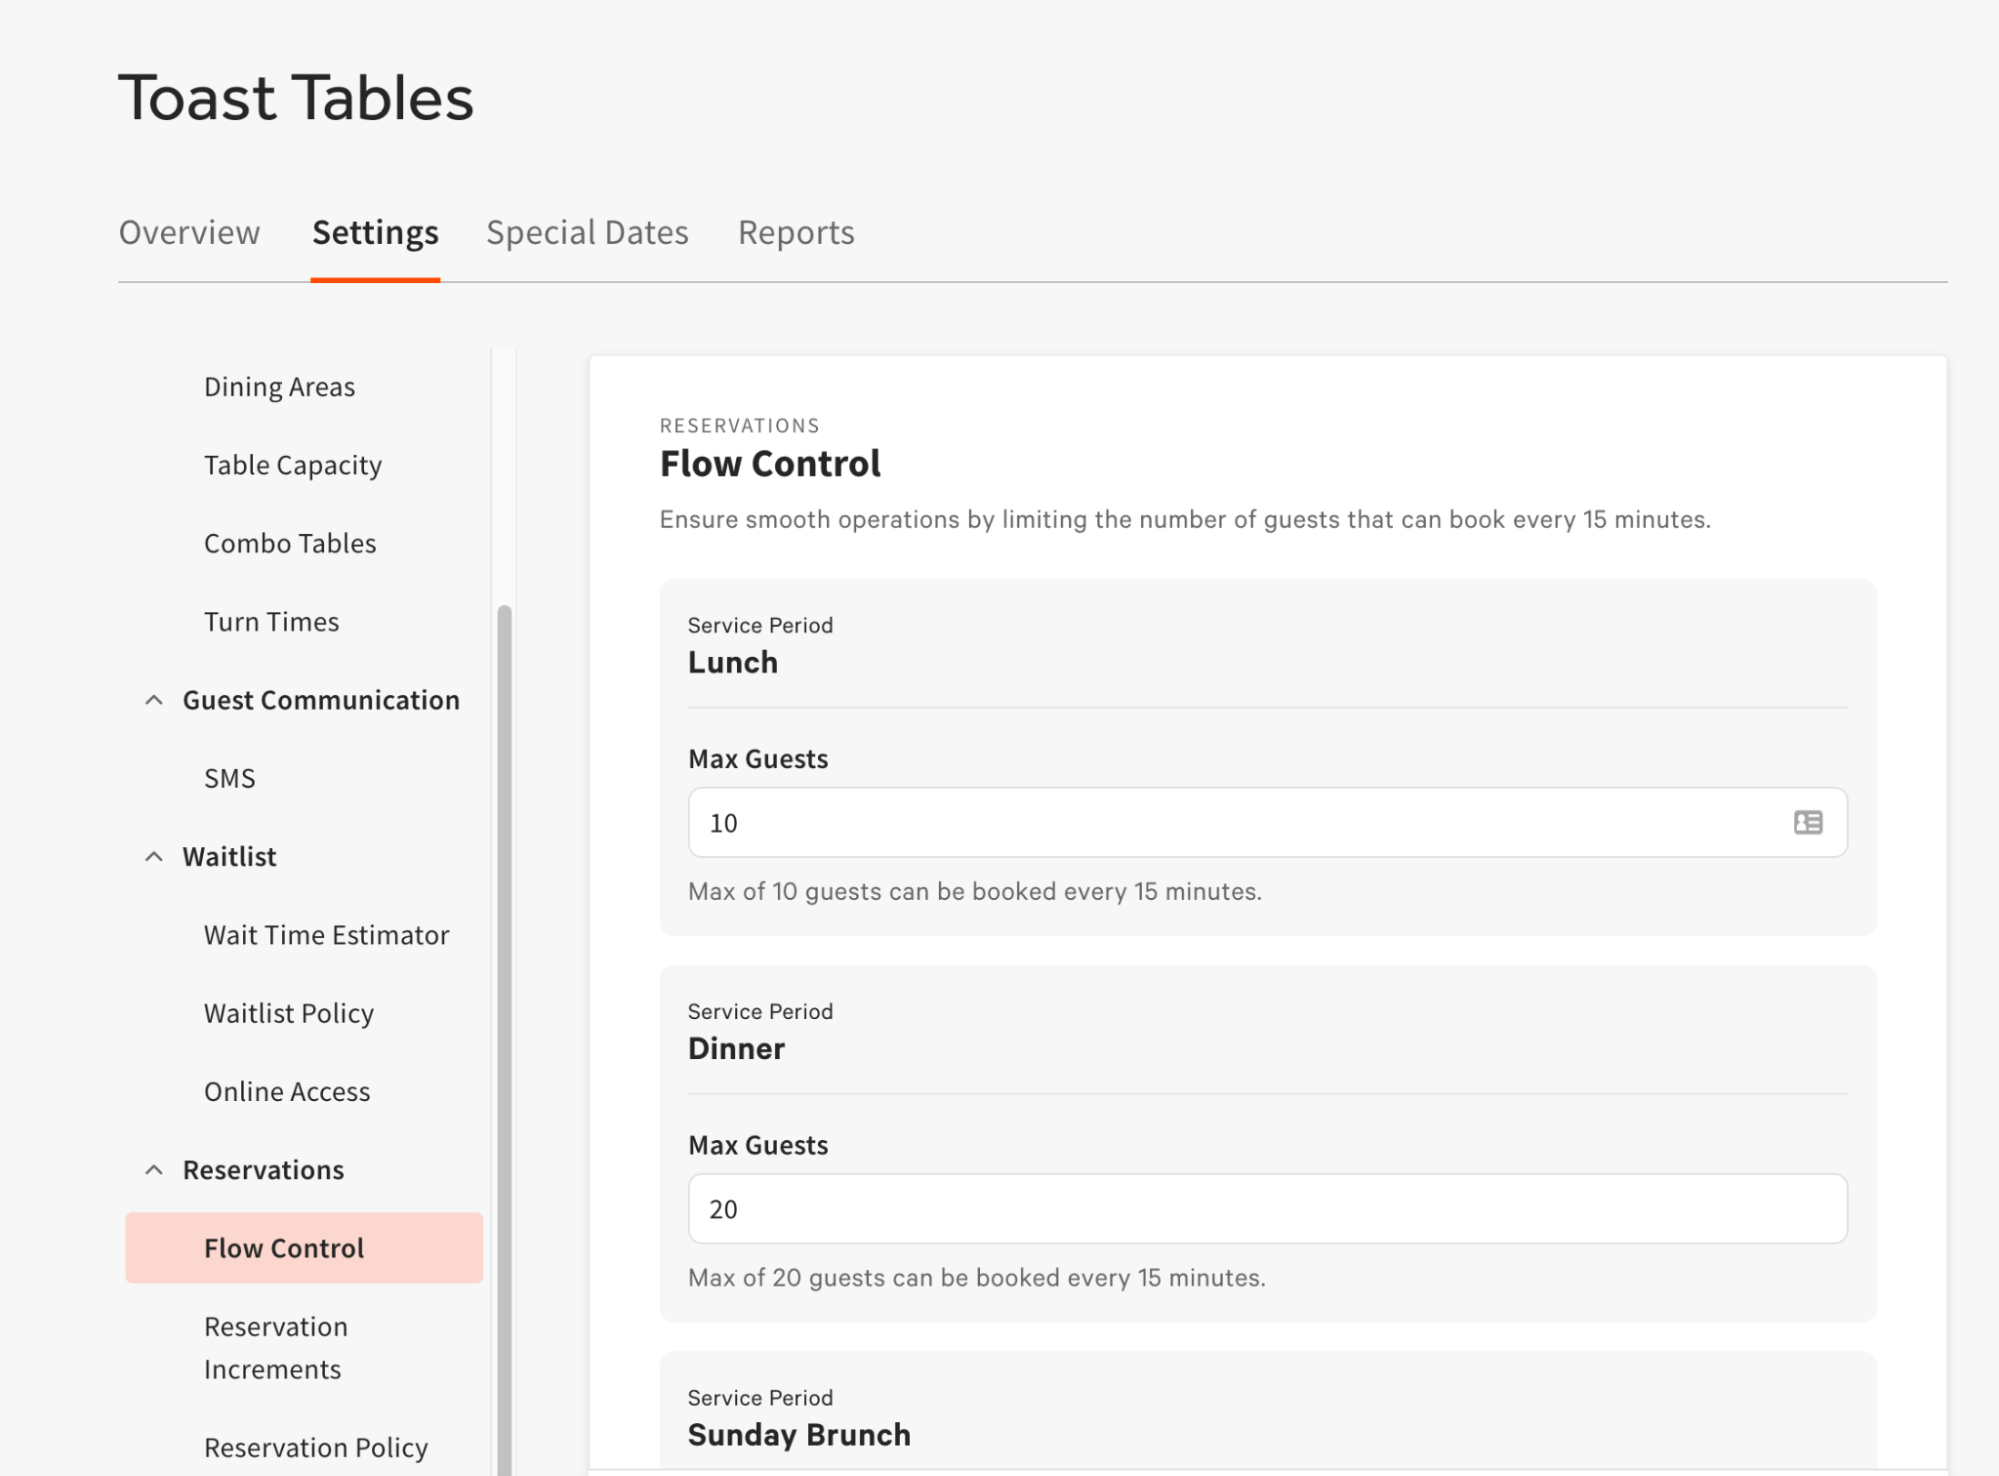Screen dimensions: 1999x1476
Task: Select the Settings tab
Action: coord(374,232)
